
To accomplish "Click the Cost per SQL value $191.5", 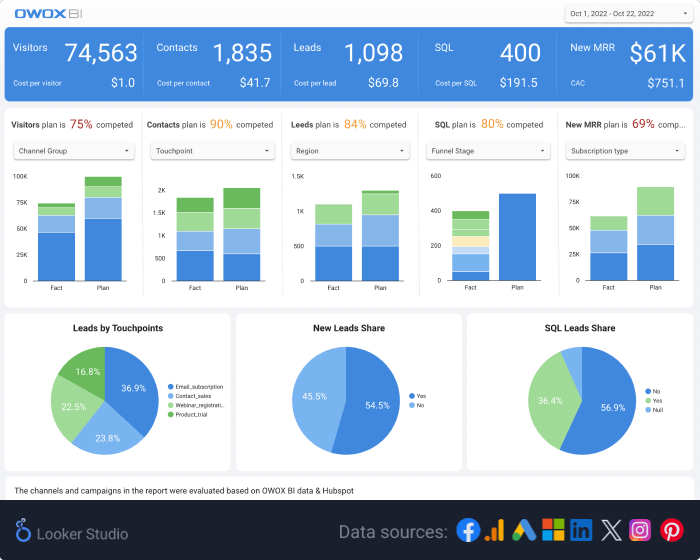I will 518,83.
